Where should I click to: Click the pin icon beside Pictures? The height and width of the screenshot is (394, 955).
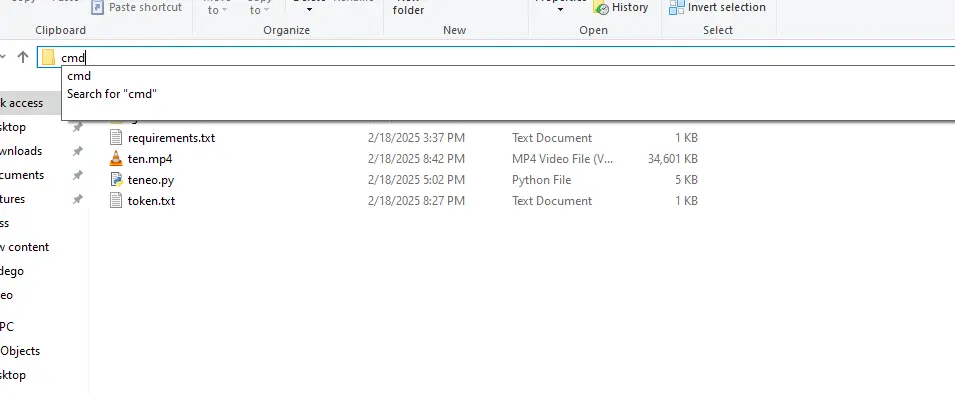pos(77,199)
